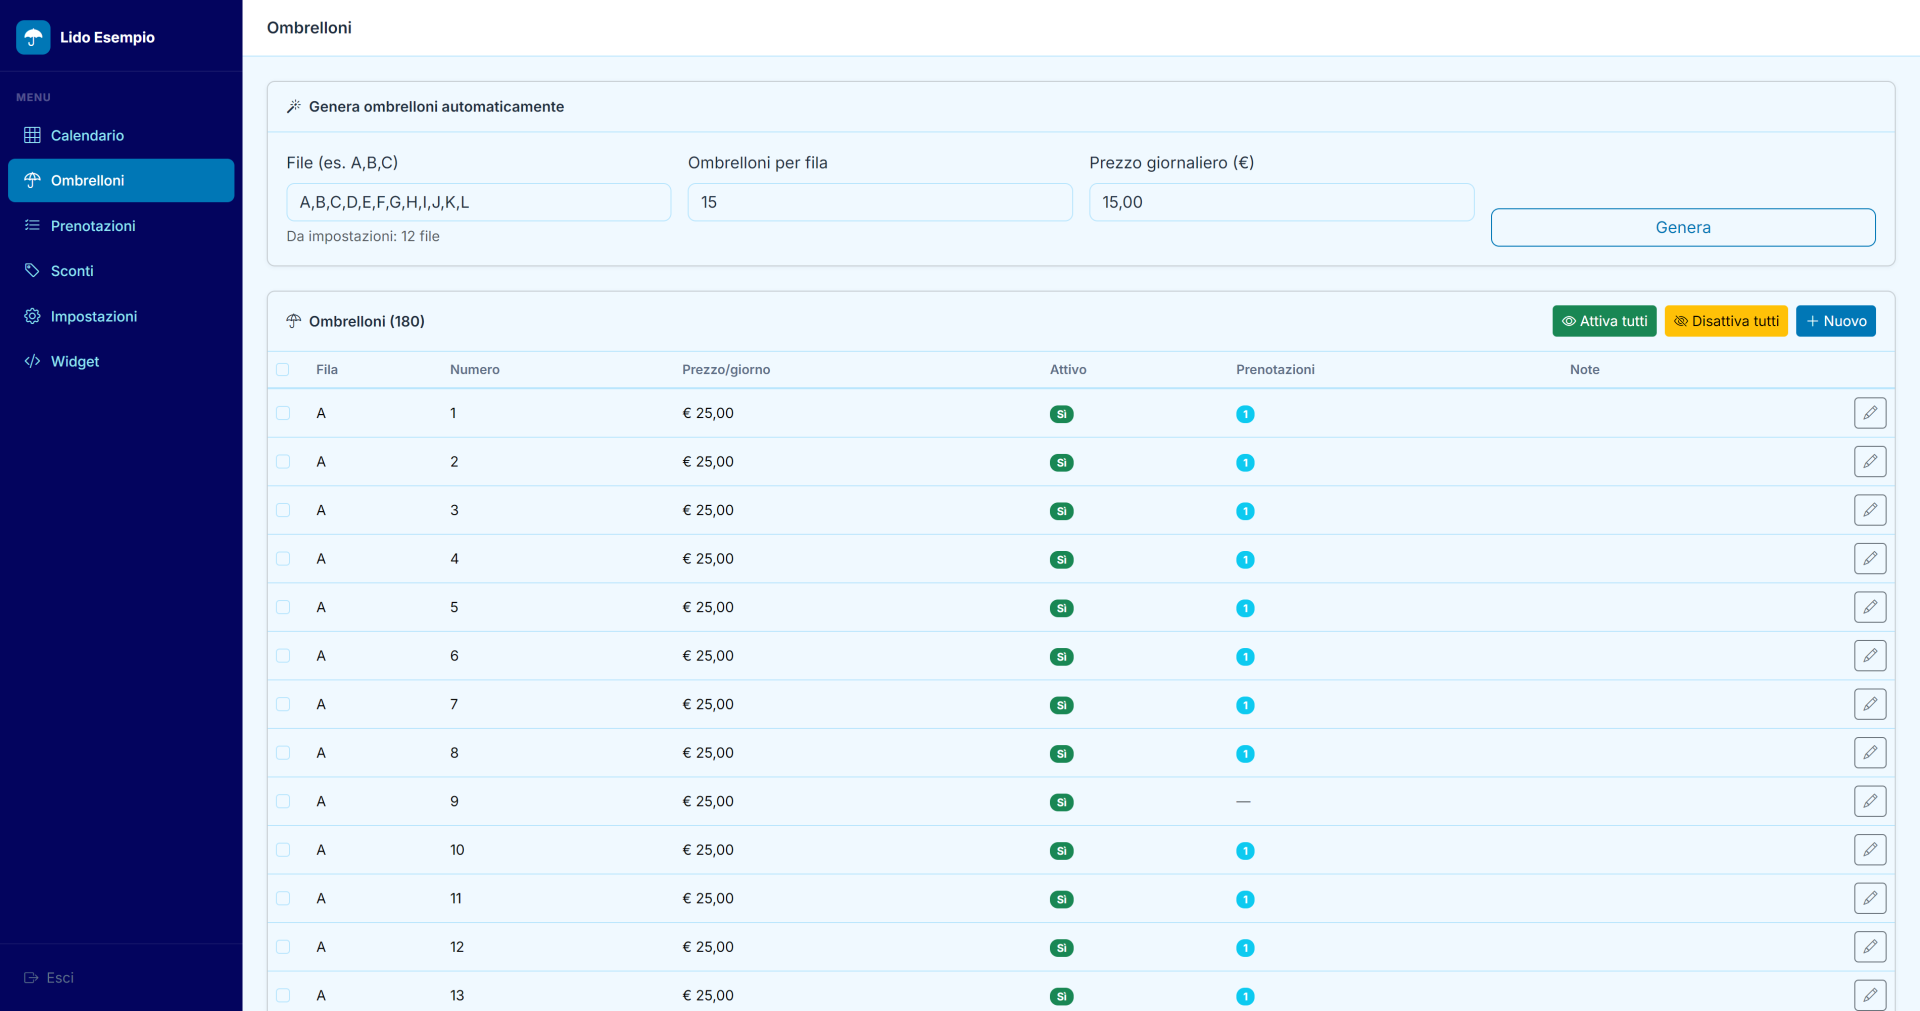Check the box for umbrella A 7
The width and height of the screenshot is (1920, 1011).
point(283,704)
